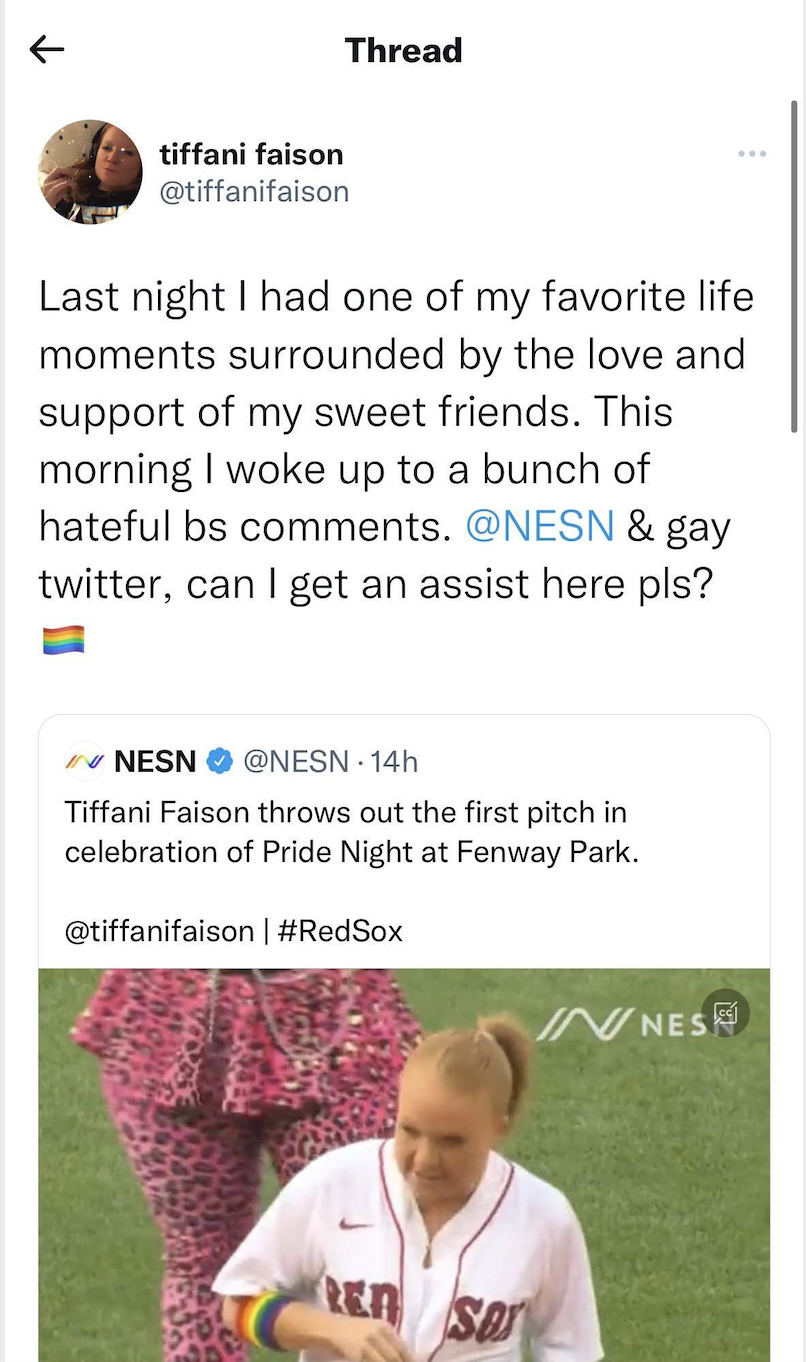Toggle closed captions on the video
The width and height of the screenshot is (806, 1362).
725,1013
